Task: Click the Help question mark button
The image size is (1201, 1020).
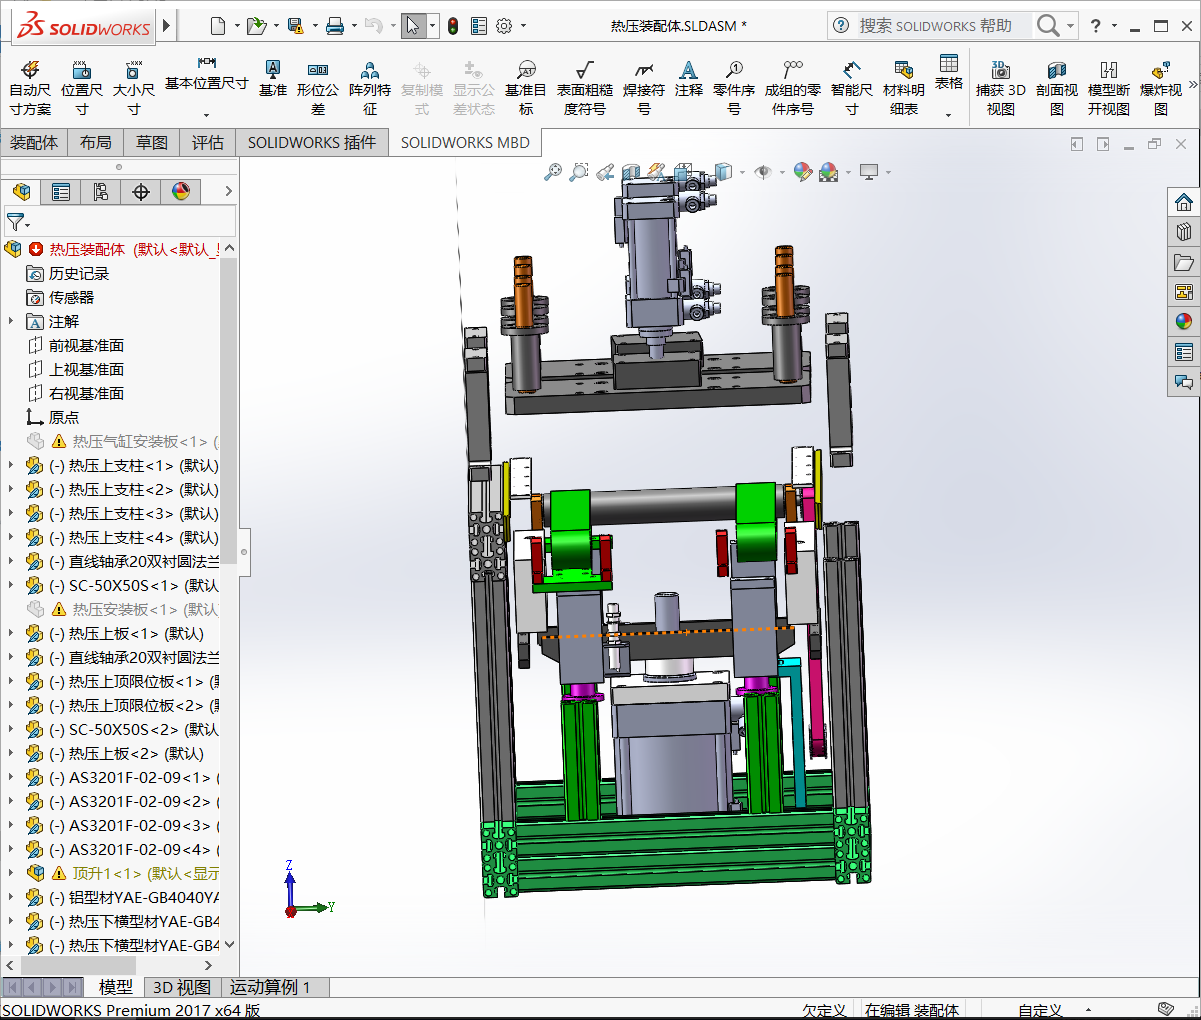Action: click(x=1096, y=25)
